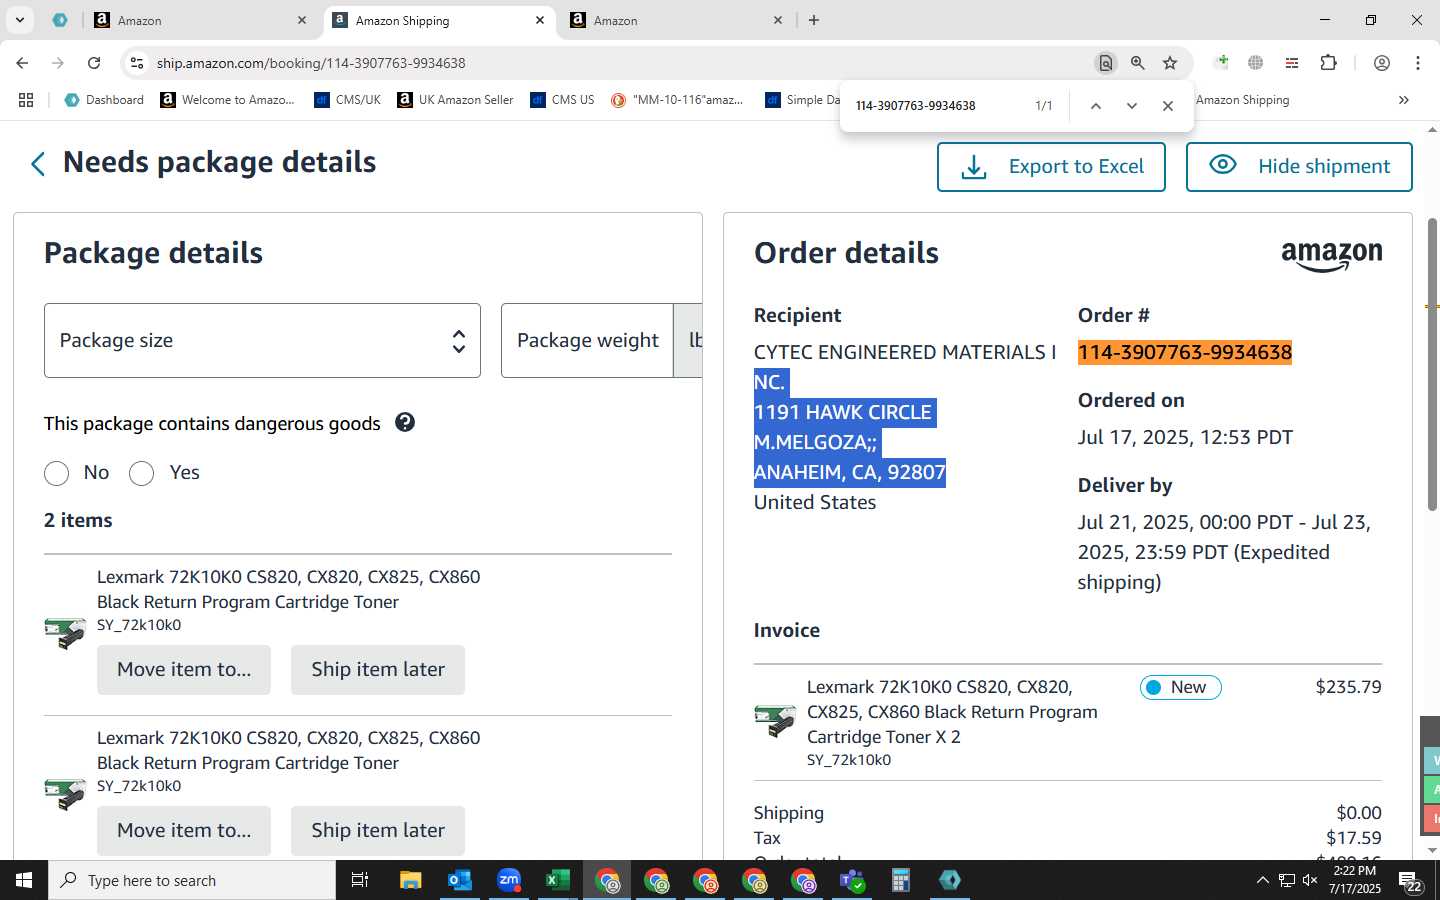Image resolution: width=1440 pixels, height=900 pixels.
Task: Click Move item to for second Lexmark item
Action: click(184, 831)
